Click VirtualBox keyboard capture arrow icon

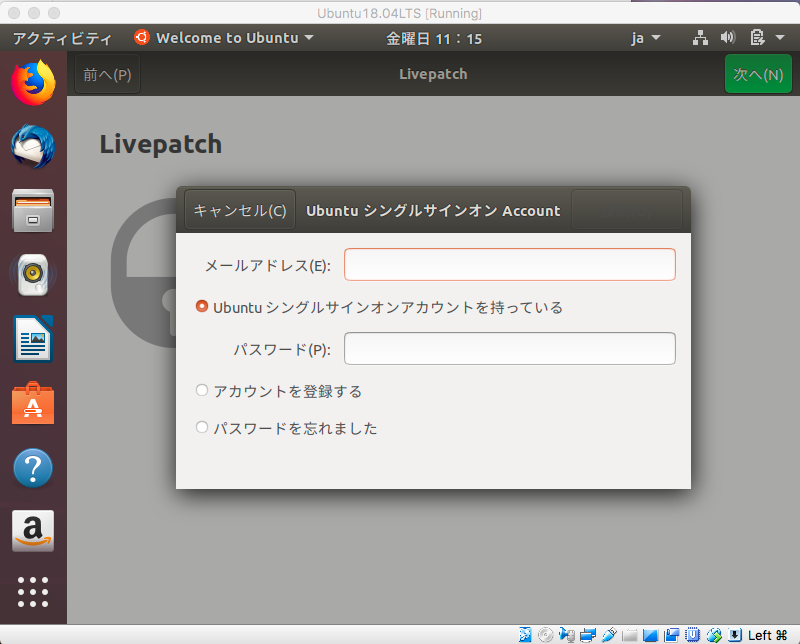click(x=735, y=635)
